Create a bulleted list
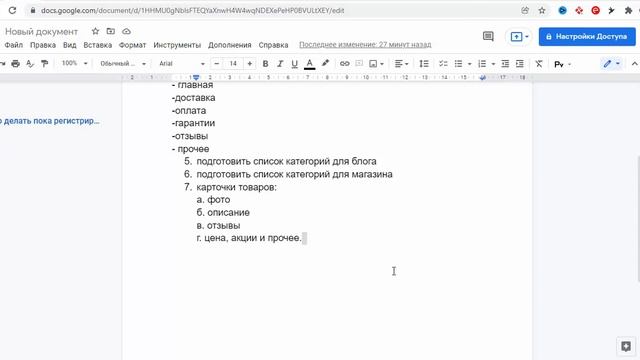Screen dimensions: 640x360 [x=458, y=64]
